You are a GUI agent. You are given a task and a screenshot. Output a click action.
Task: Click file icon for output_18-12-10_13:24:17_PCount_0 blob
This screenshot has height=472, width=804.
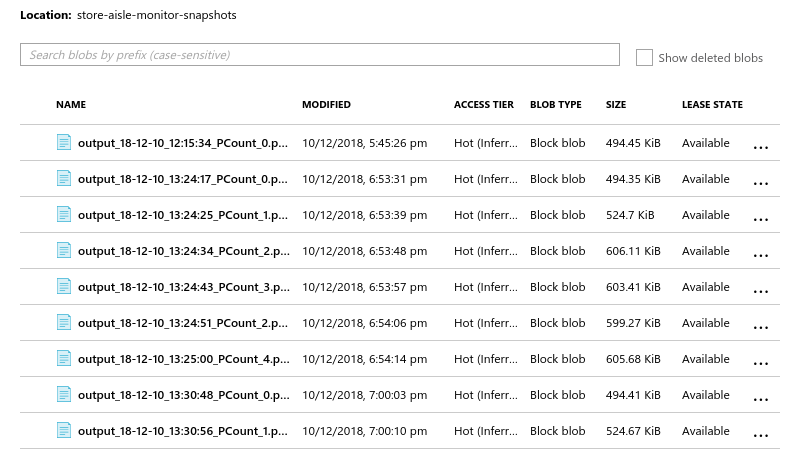(x=65, y=179)
